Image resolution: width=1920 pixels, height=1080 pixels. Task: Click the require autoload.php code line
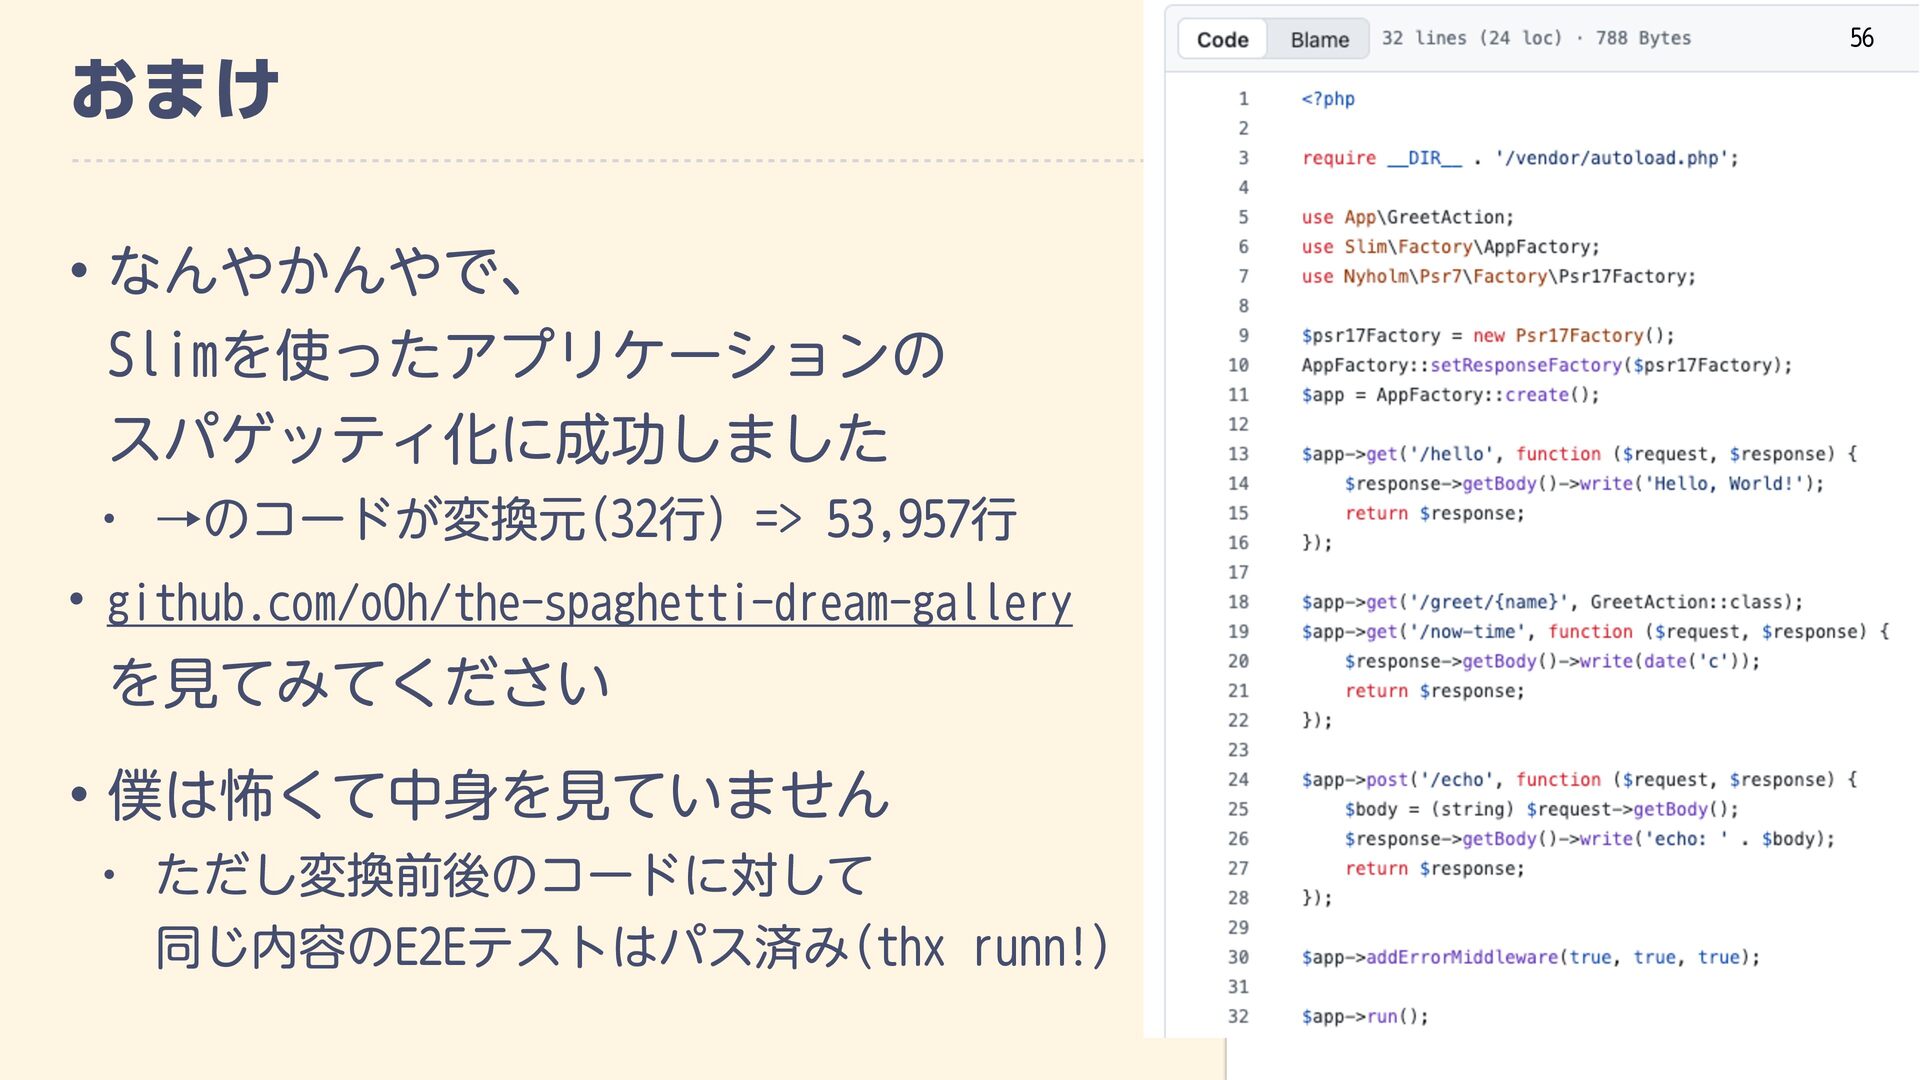click(x=1519, y=158)
